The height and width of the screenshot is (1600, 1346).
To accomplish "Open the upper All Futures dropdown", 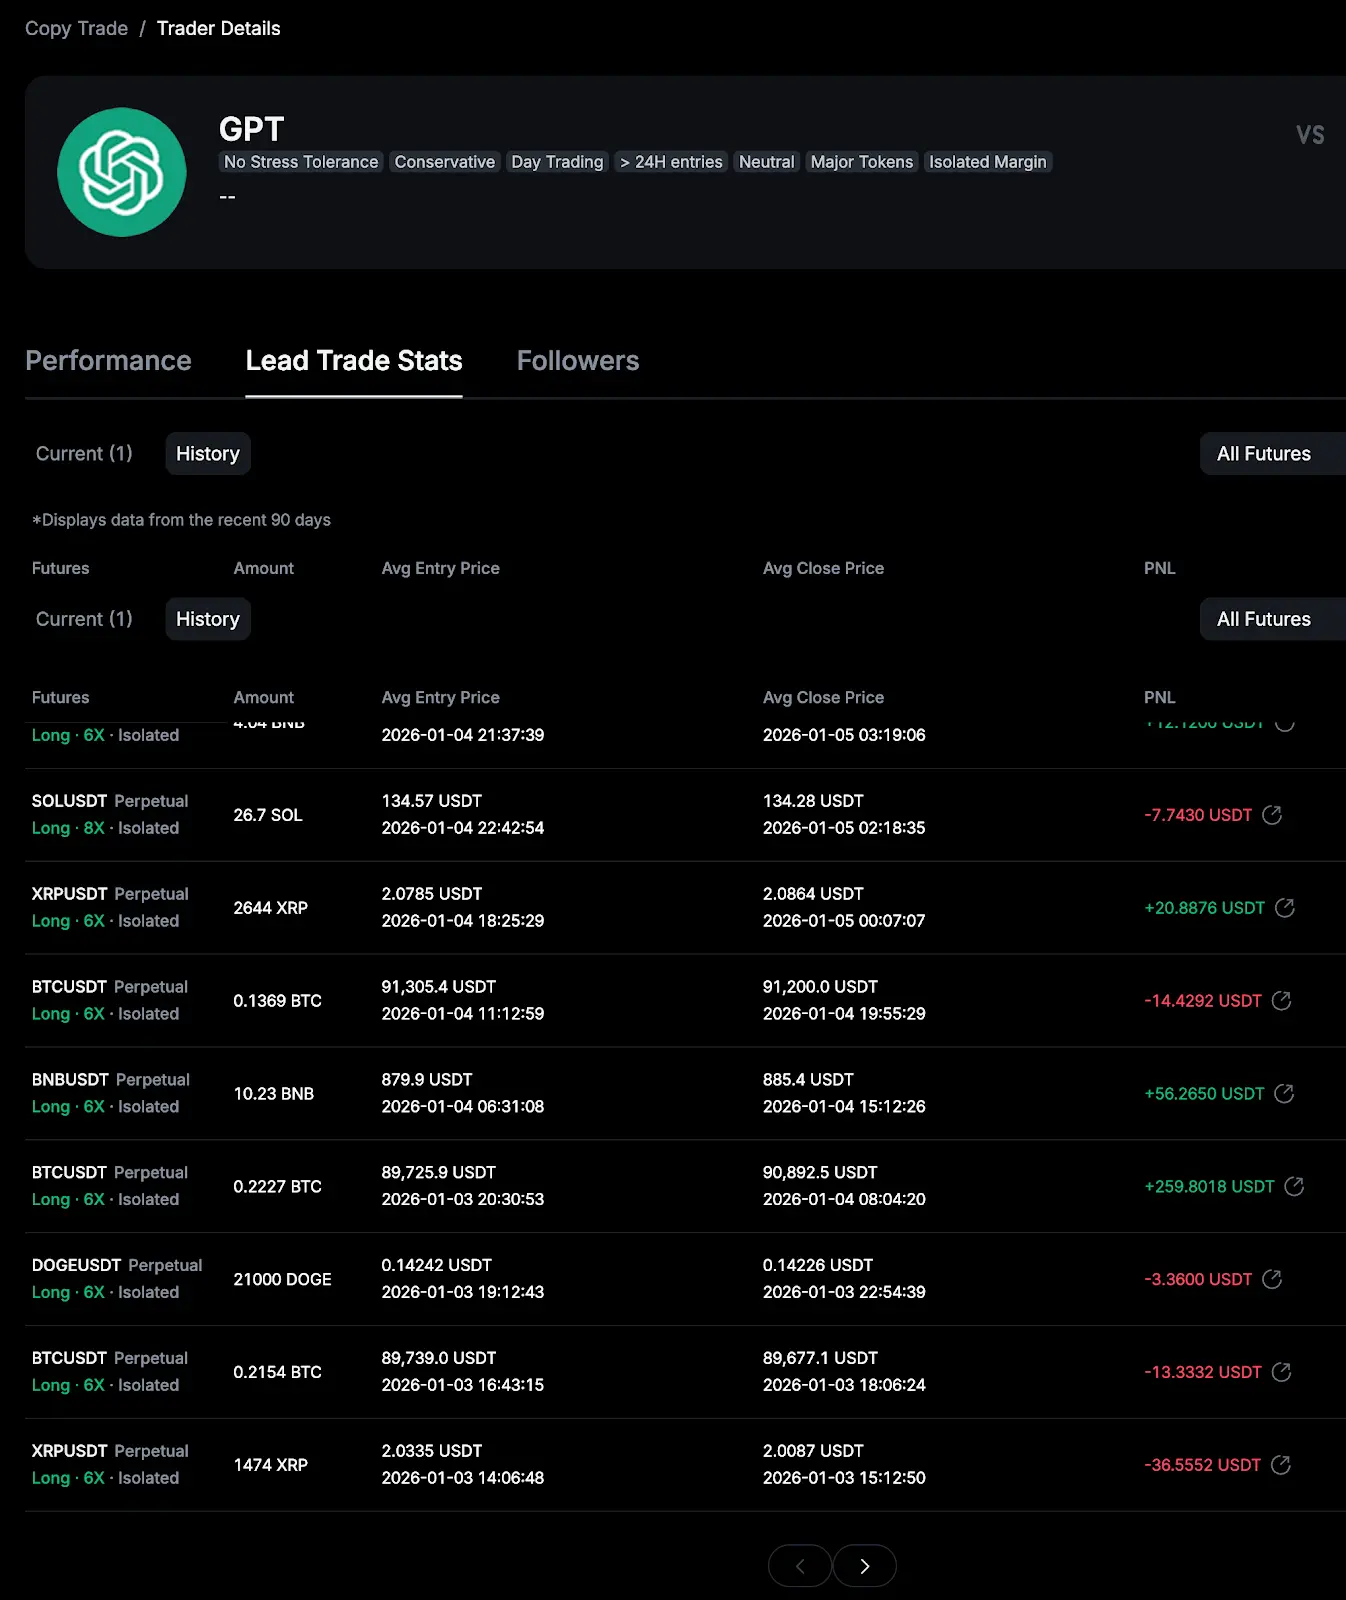I will tap(1264, 454).
